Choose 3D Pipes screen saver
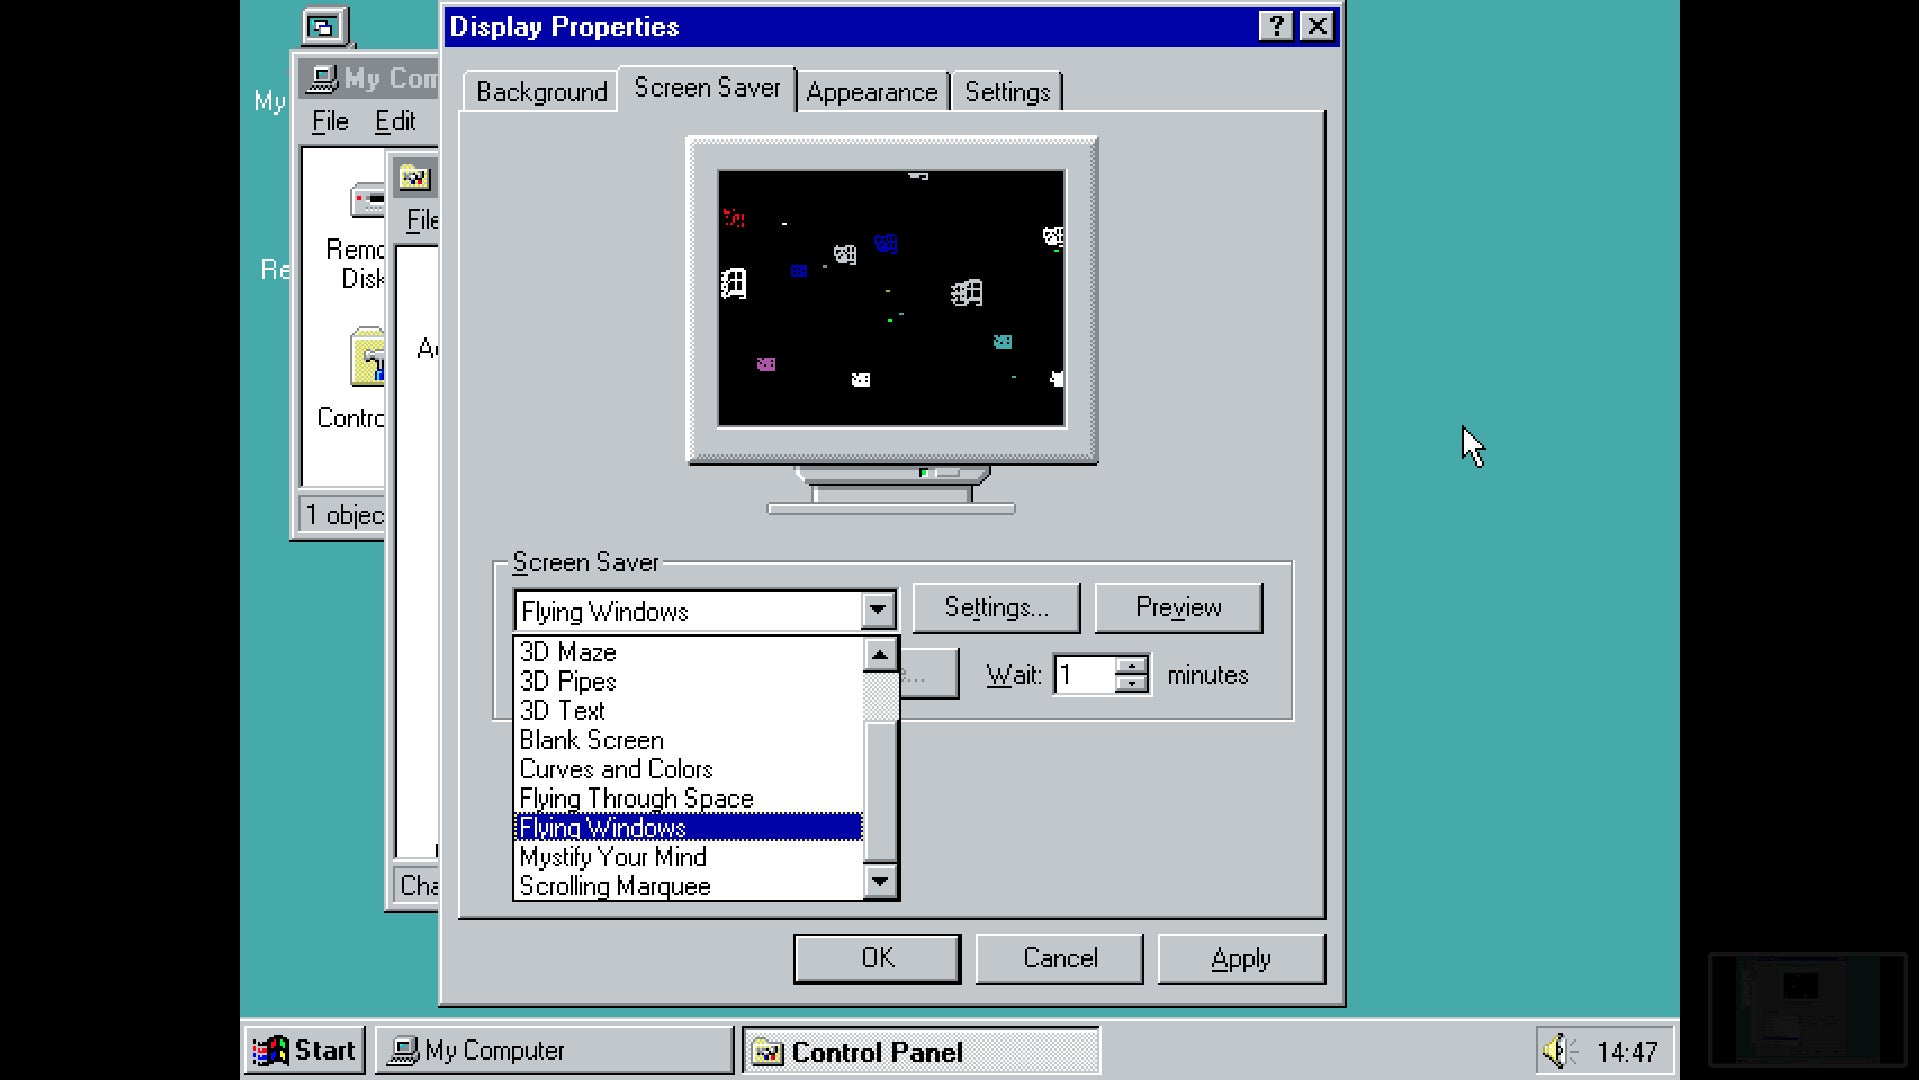The width and height of the screenshot is (1919, 1080). (x=688, y=682)
